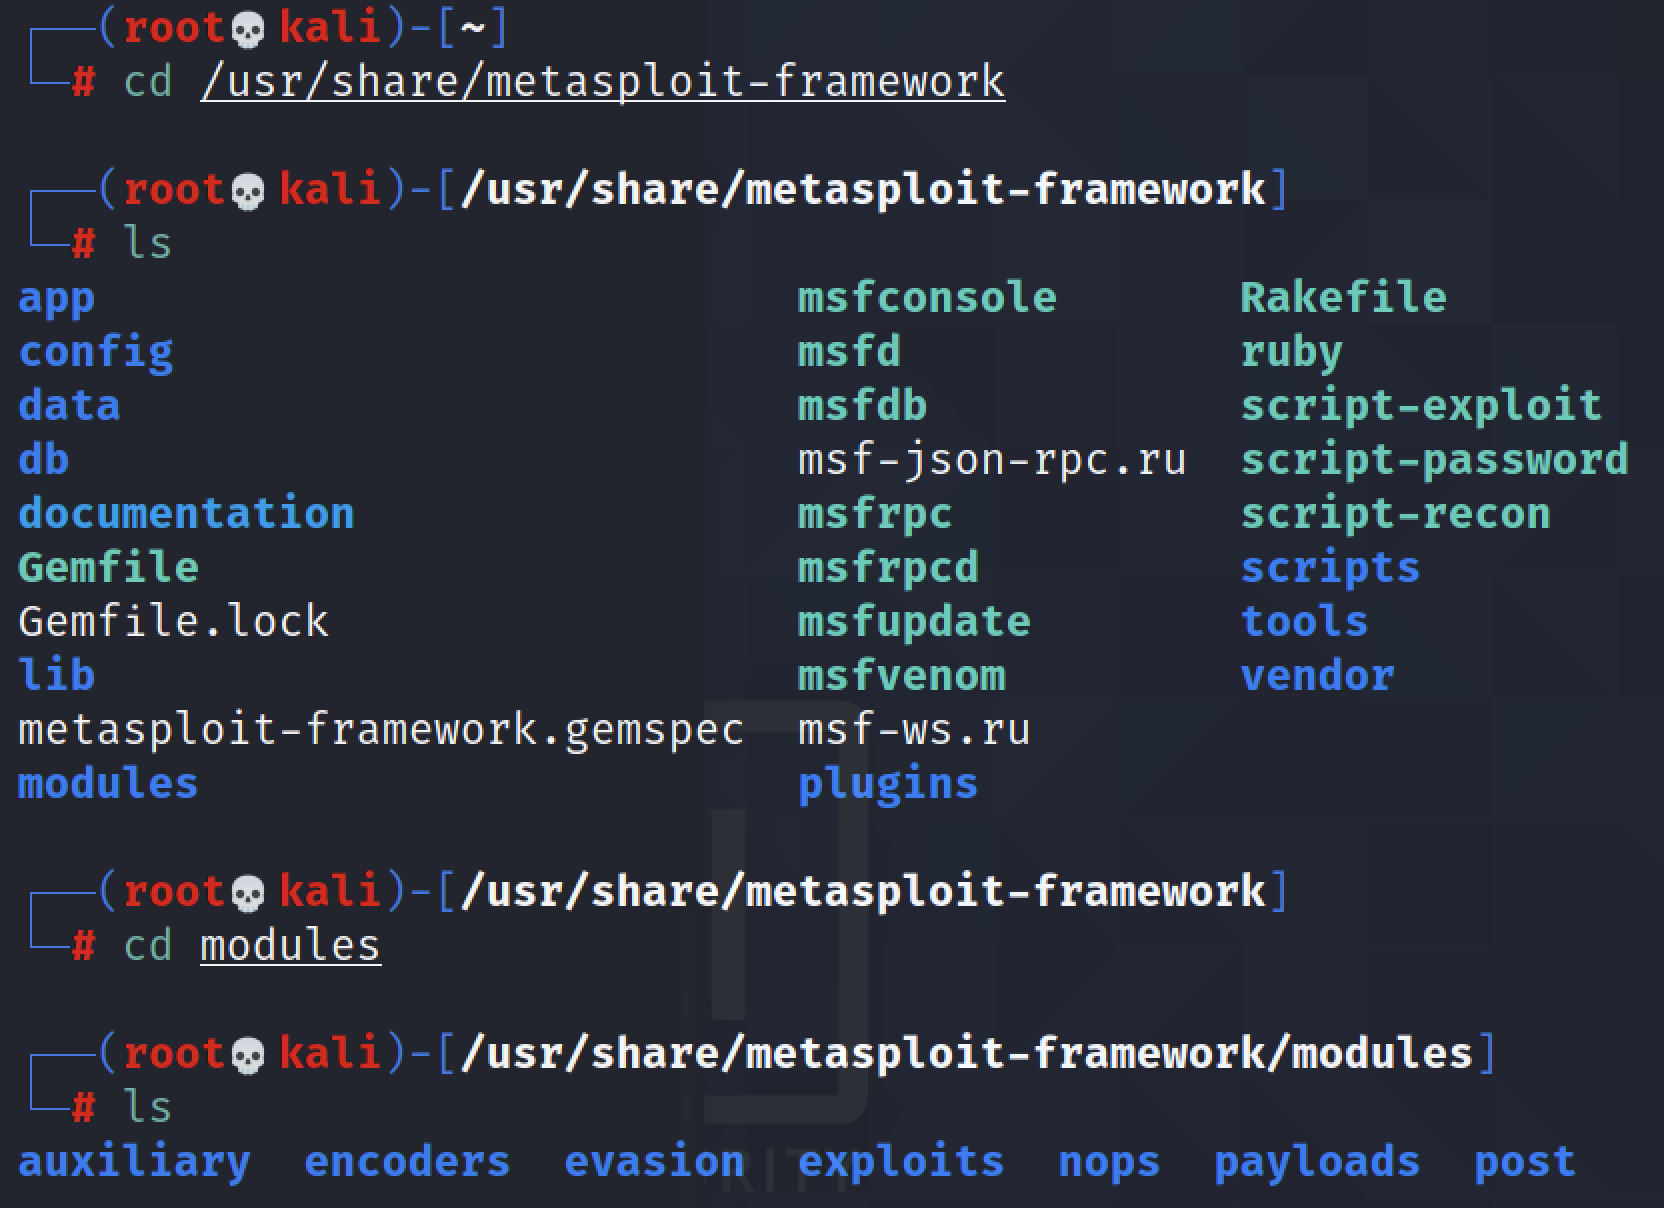Click the underlined 'modules' argument after cd
The width and height of the screenshot is (1664, 1208).
pos(290,946)
